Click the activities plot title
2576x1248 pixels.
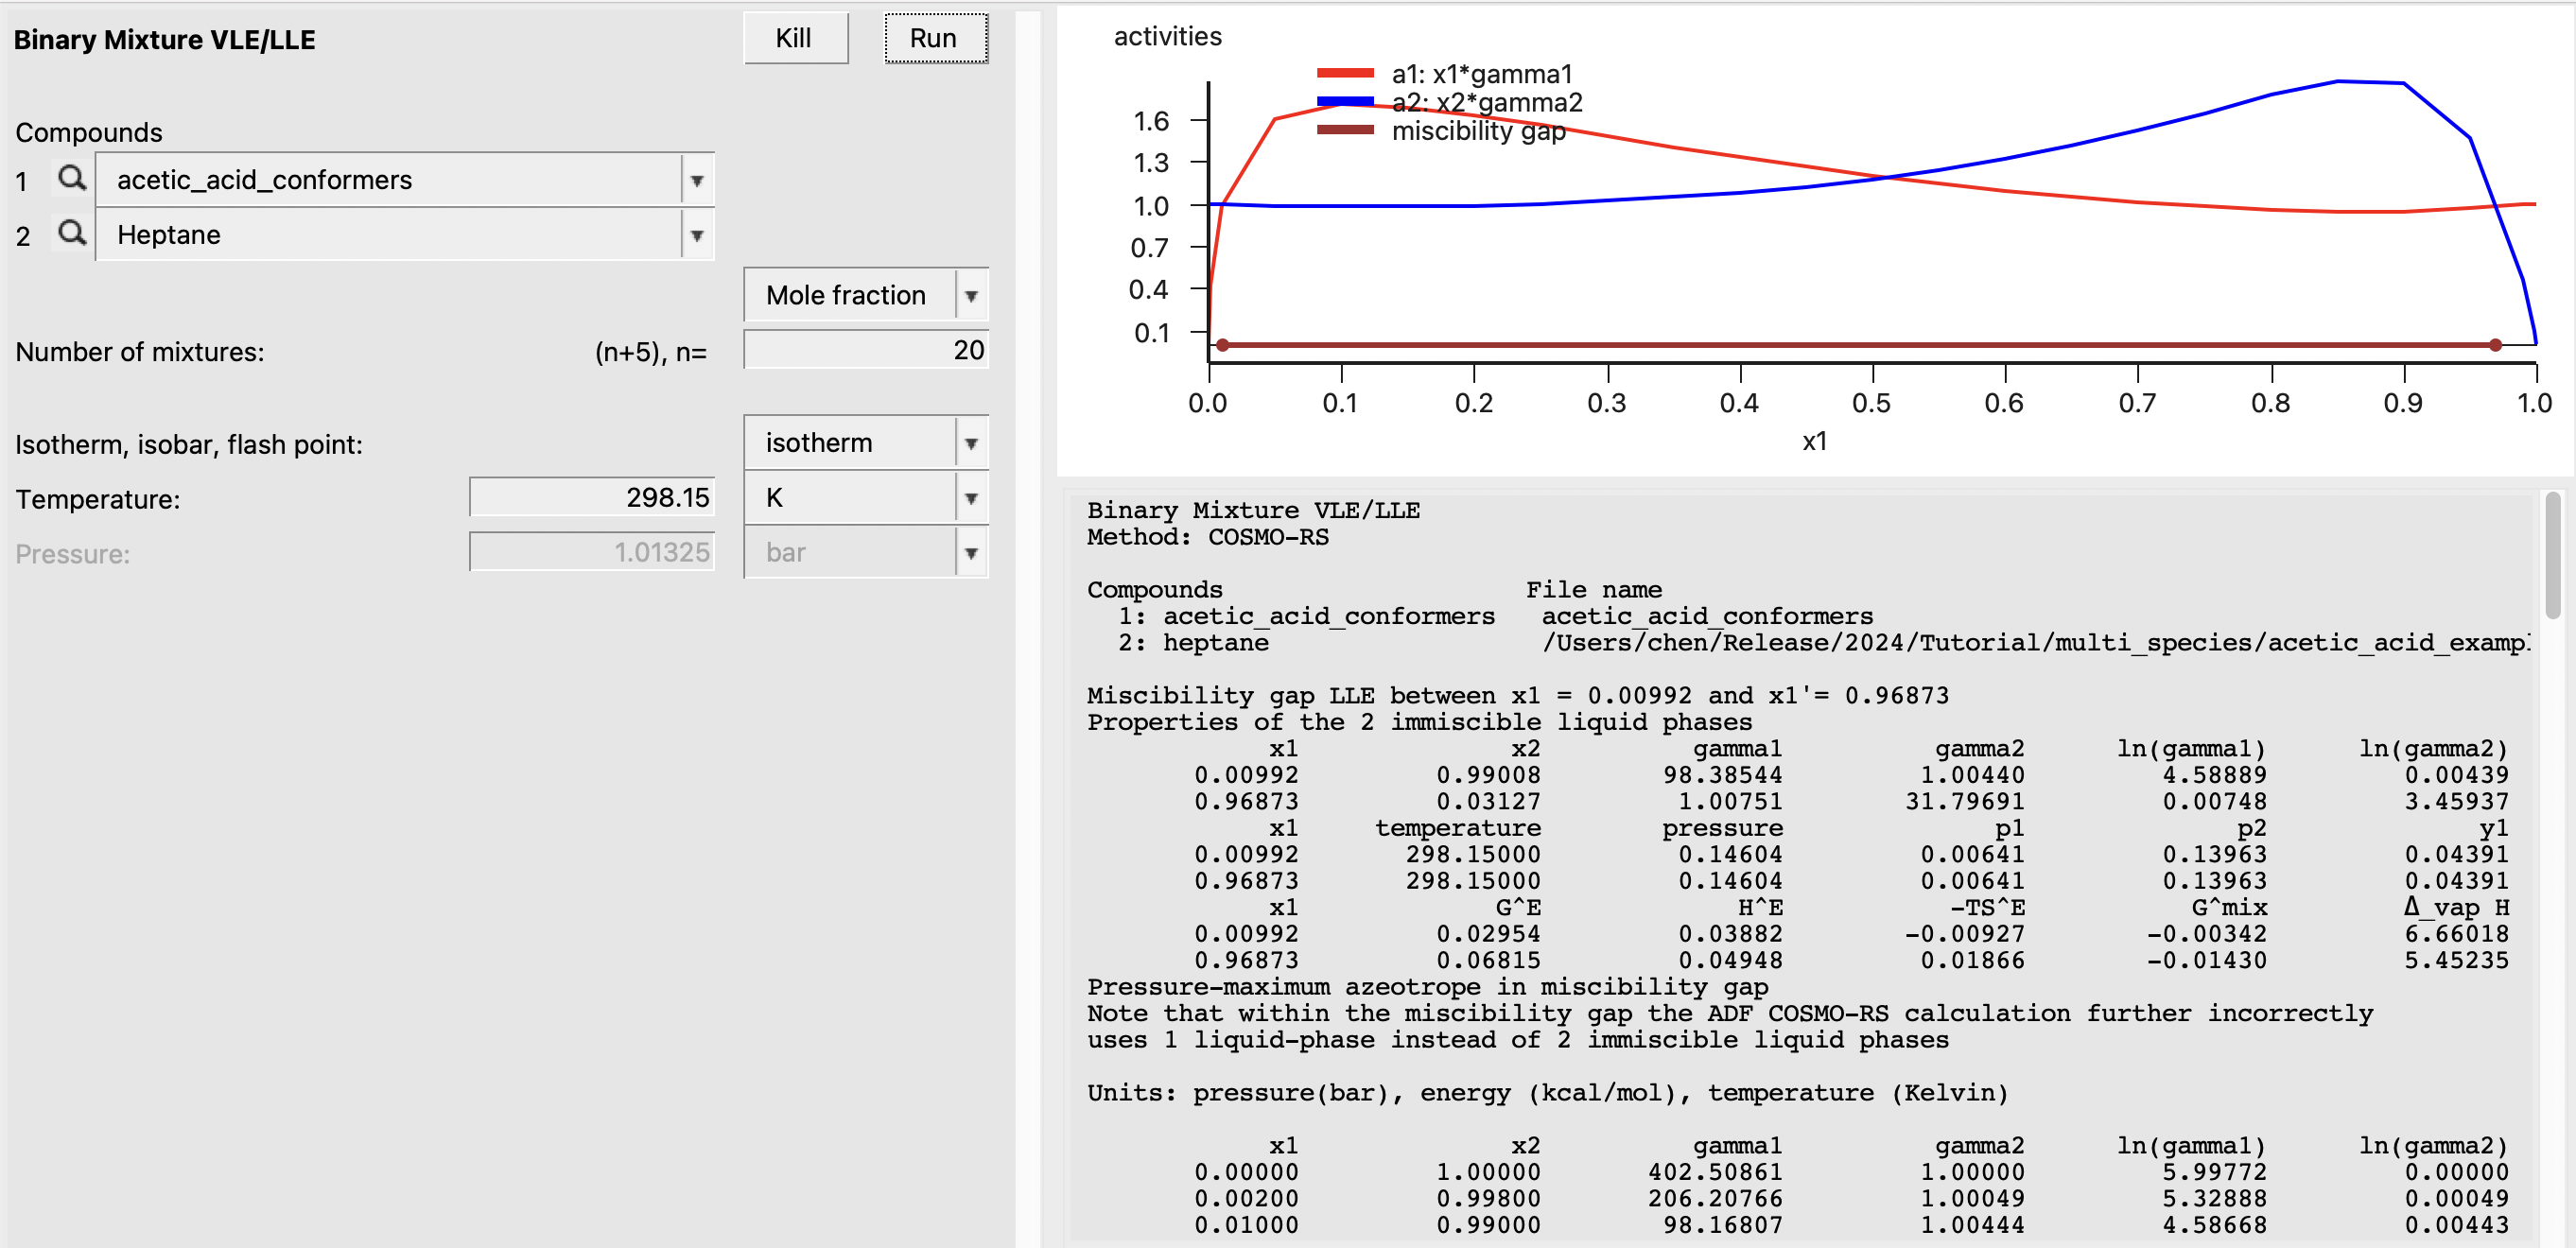[x=1167, y=37]
